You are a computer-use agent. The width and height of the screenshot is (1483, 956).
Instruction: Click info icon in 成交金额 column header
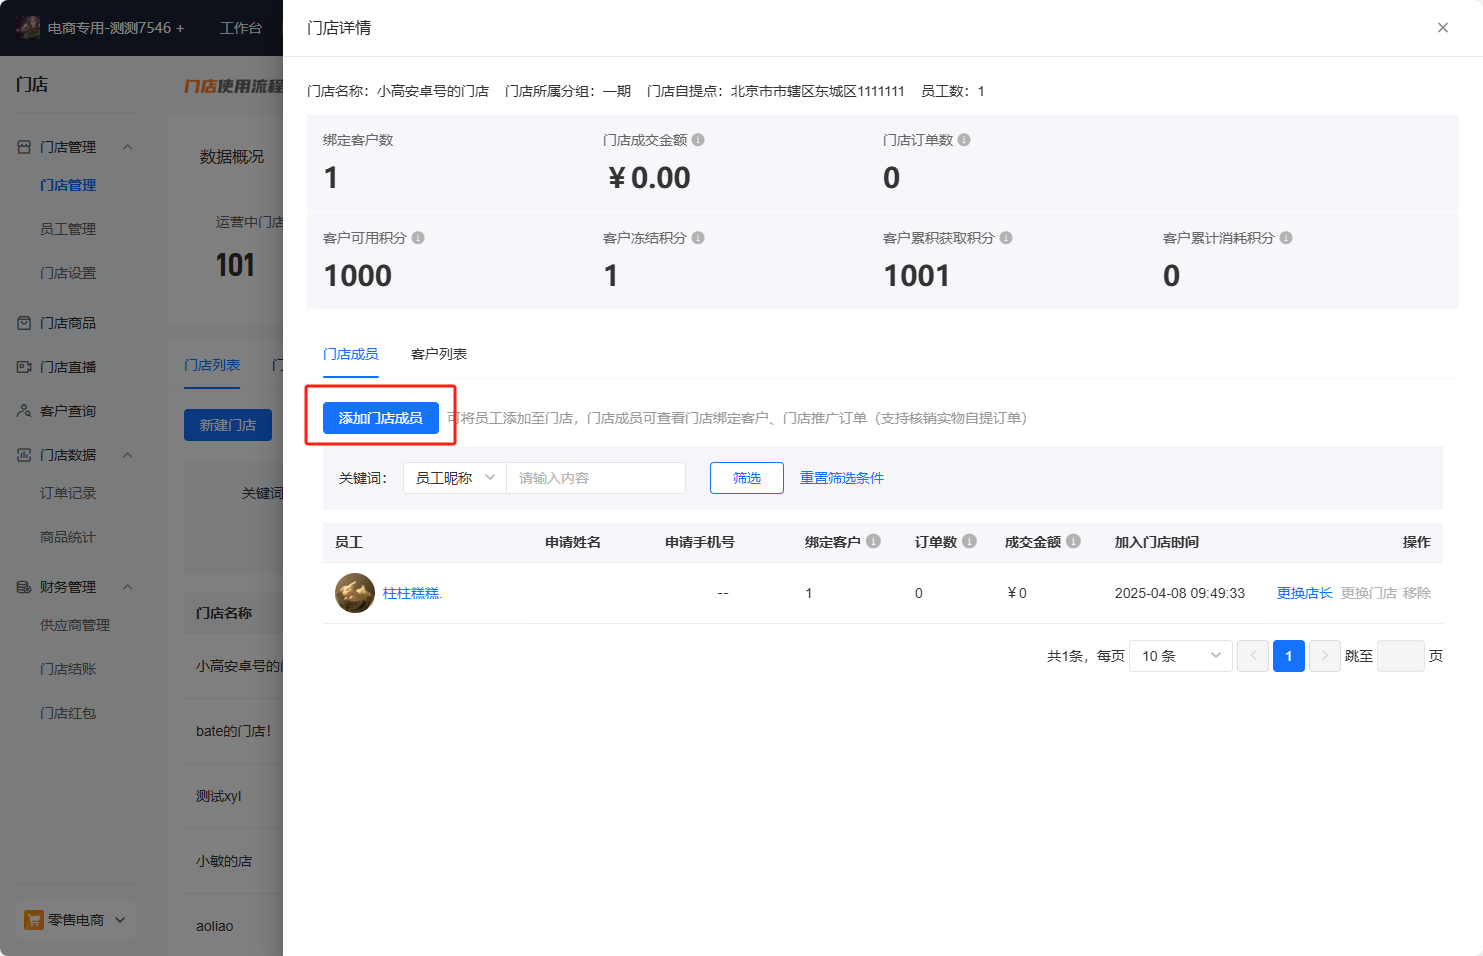(x=1073, y=541)
